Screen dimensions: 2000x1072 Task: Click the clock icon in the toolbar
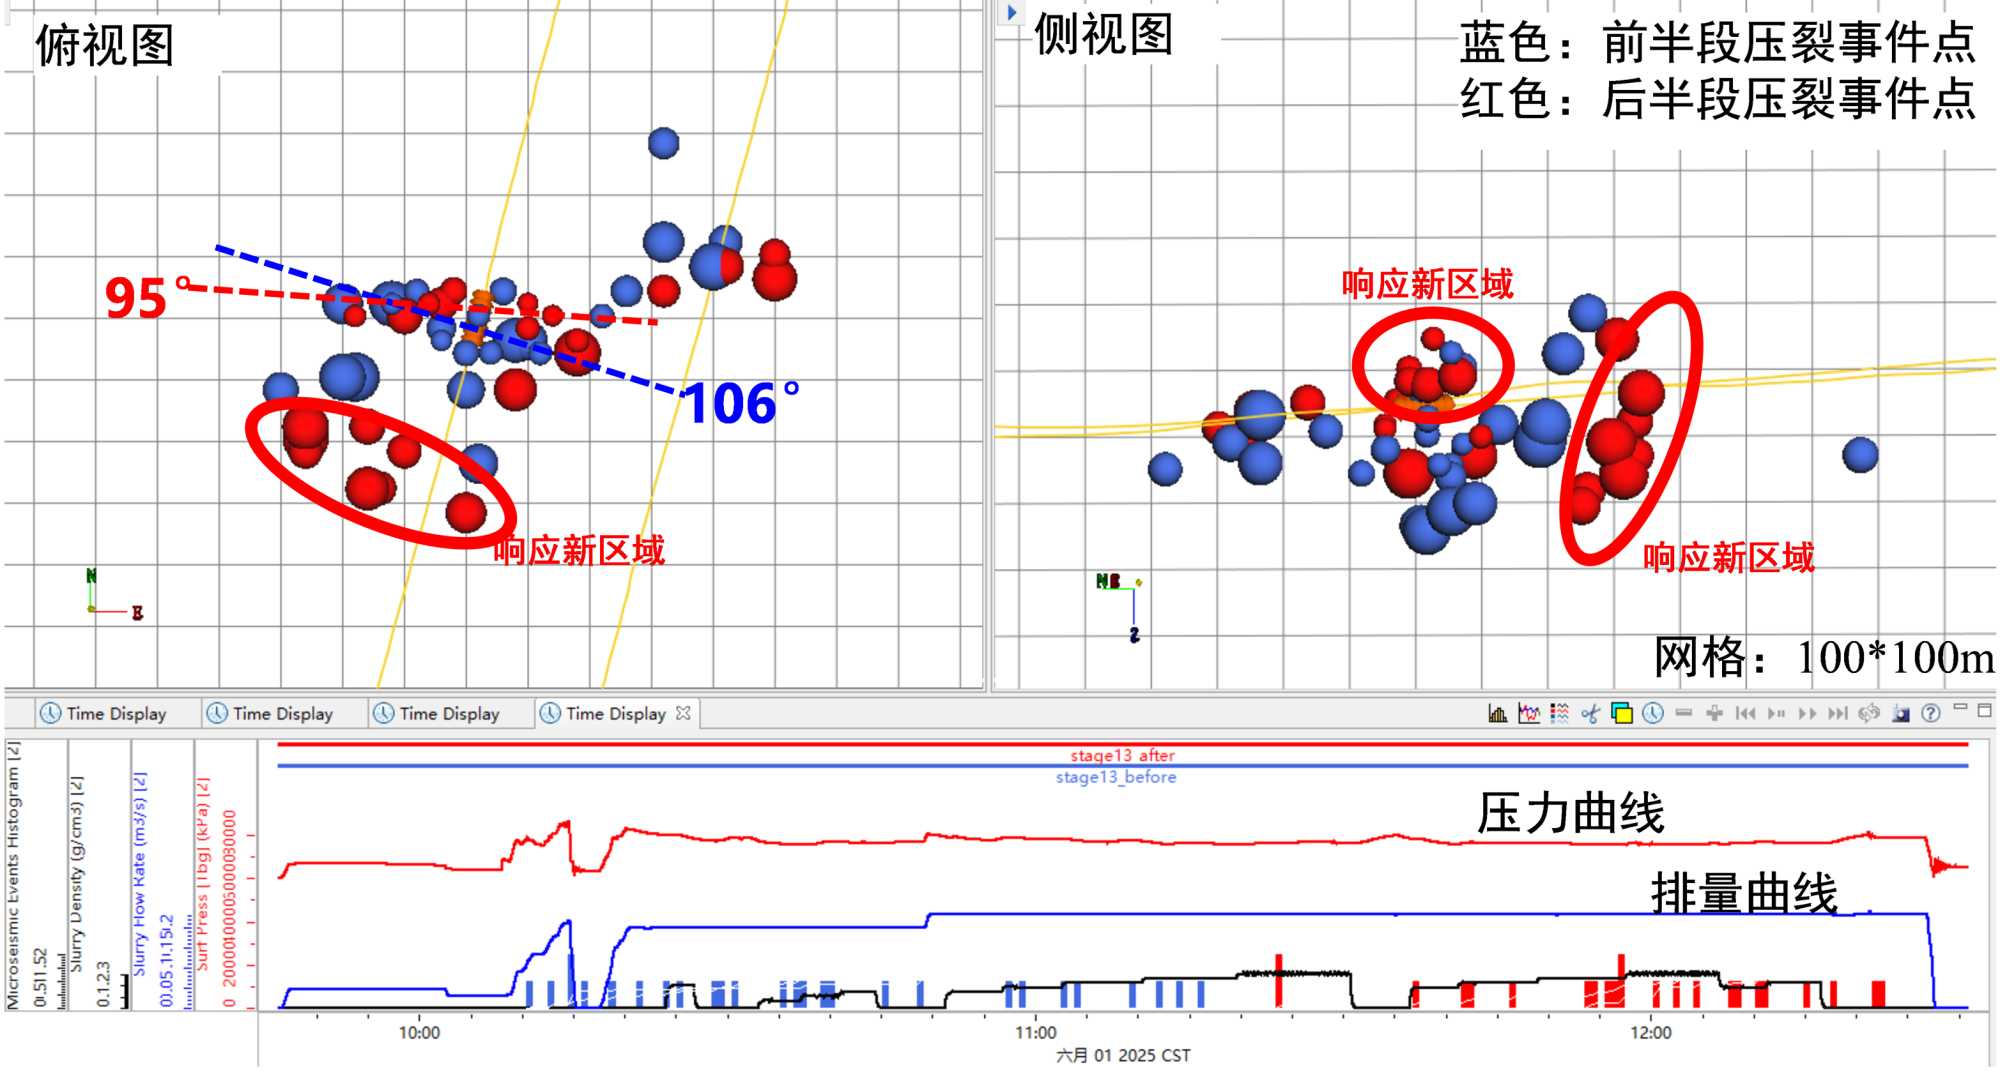[x=1653, y=713]
